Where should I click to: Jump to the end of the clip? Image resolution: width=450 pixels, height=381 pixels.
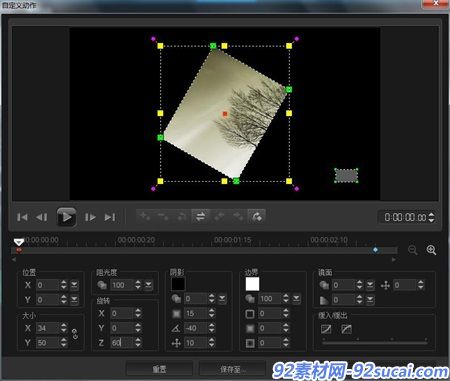point(110,217)
